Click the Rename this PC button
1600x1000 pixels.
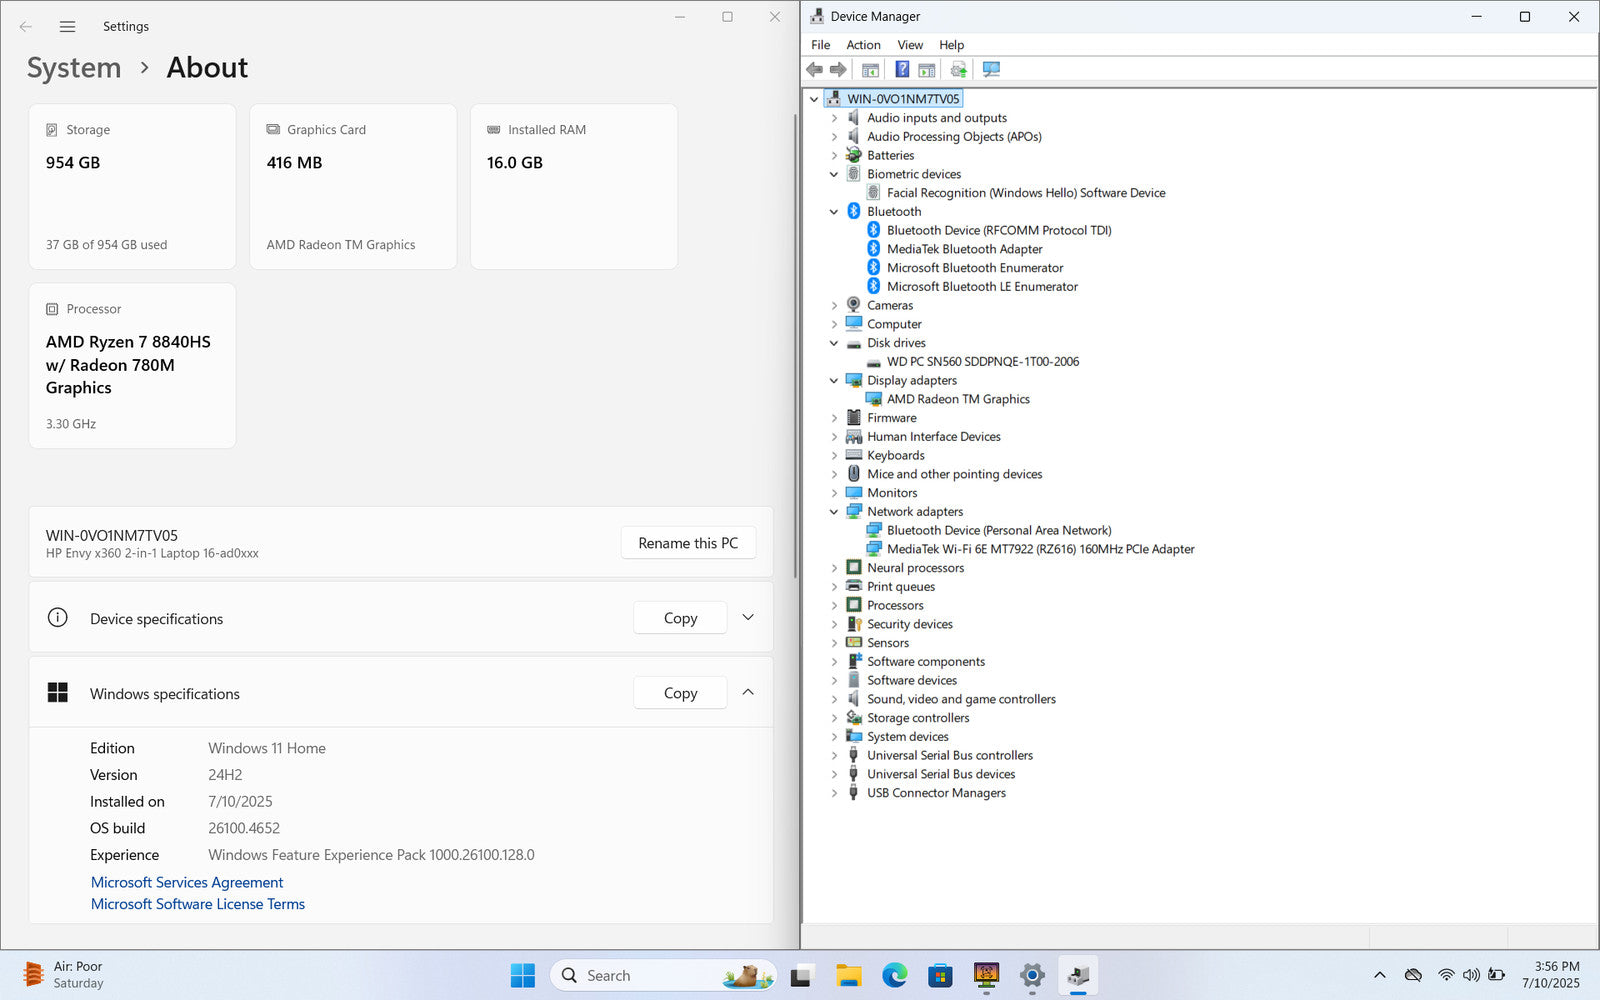[x=688, y=543]
